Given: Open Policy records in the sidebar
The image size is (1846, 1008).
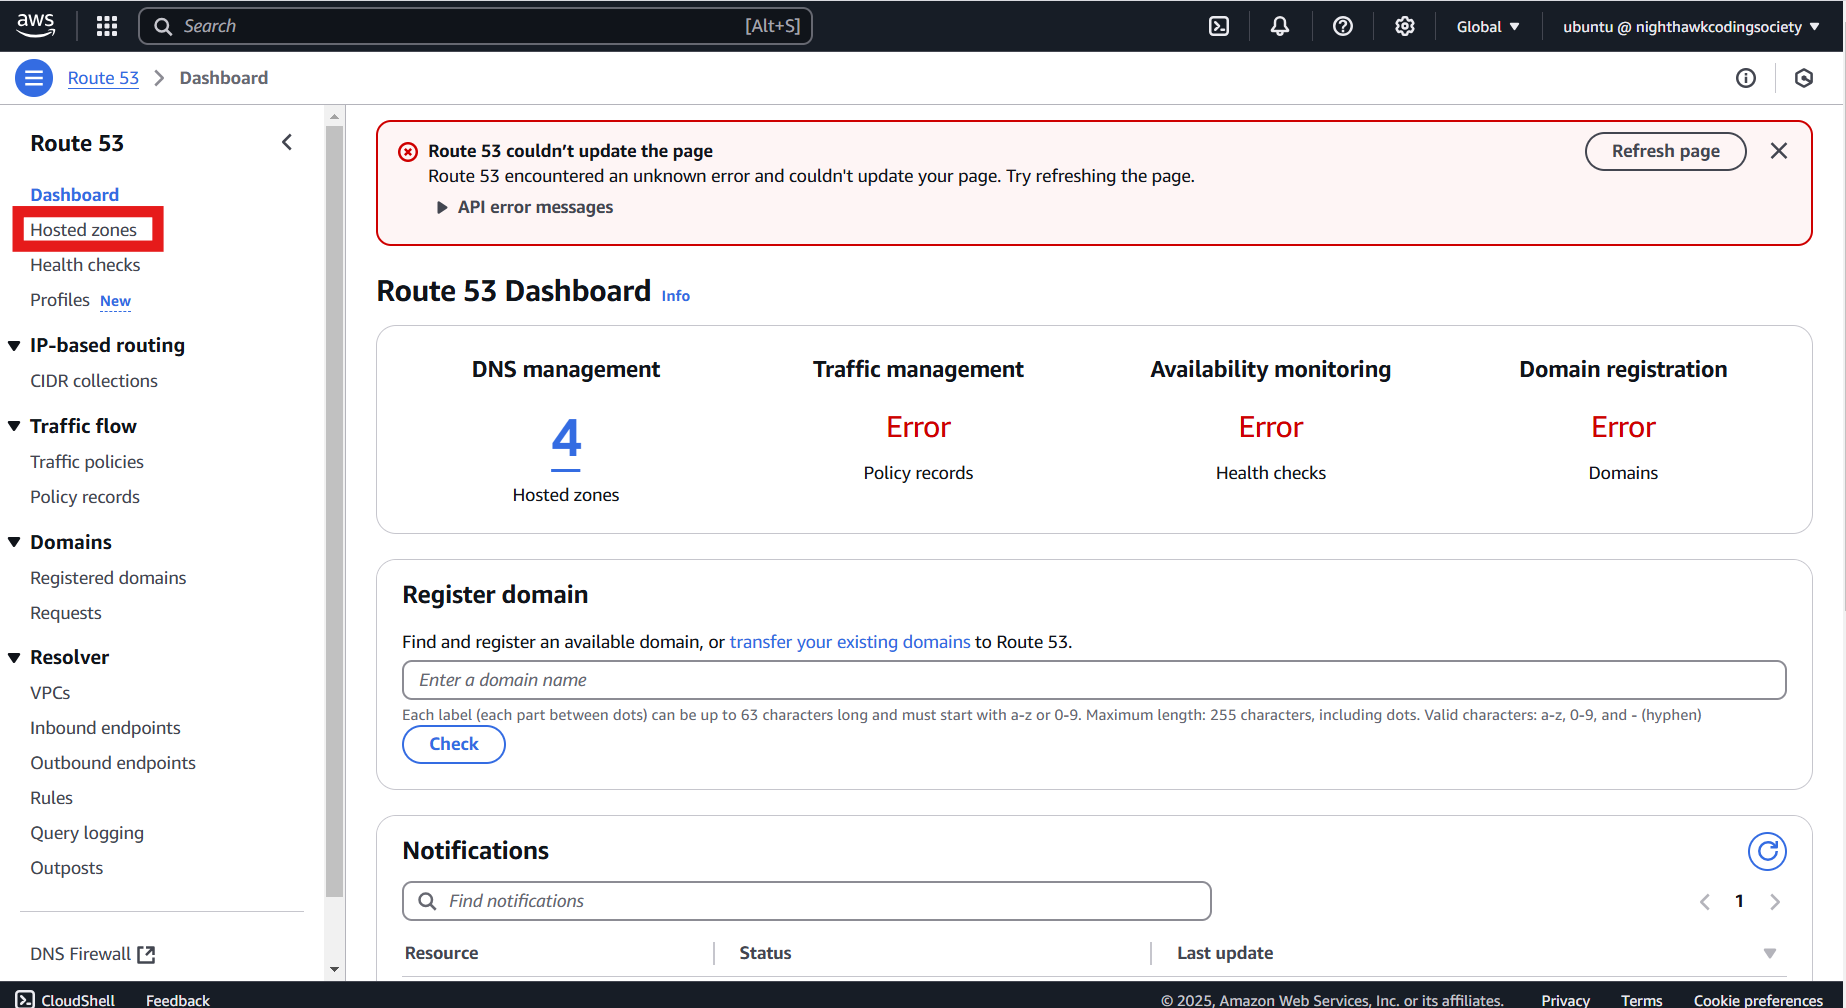Looking at the screenshot, I should click(x=85, y=497).
